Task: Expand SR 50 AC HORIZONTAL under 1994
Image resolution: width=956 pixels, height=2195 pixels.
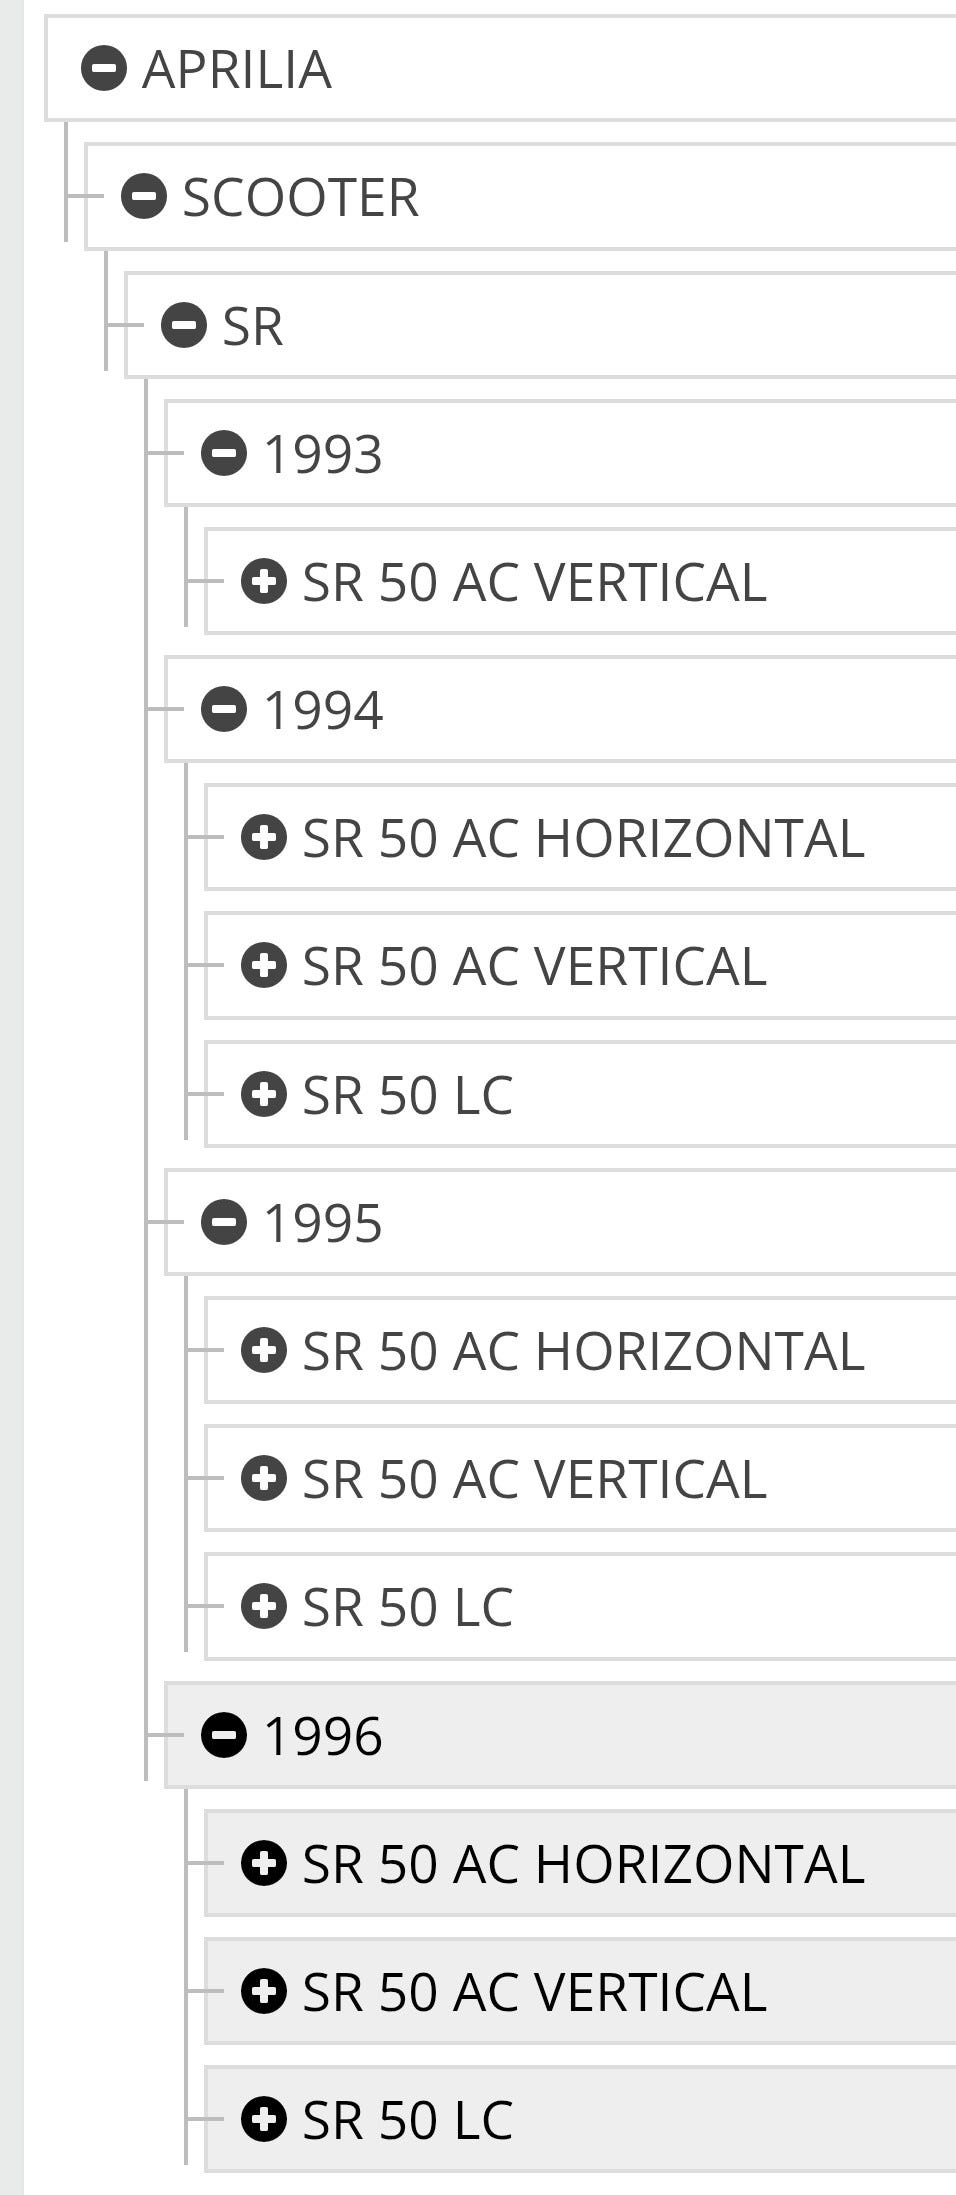Action: (x=264, y=838)
